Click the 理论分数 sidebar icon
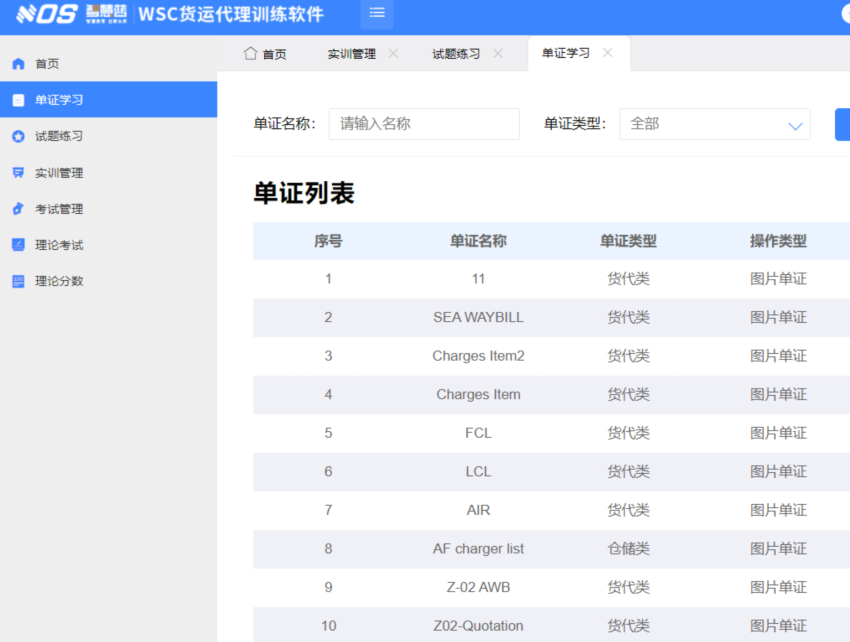 [18, 281]
